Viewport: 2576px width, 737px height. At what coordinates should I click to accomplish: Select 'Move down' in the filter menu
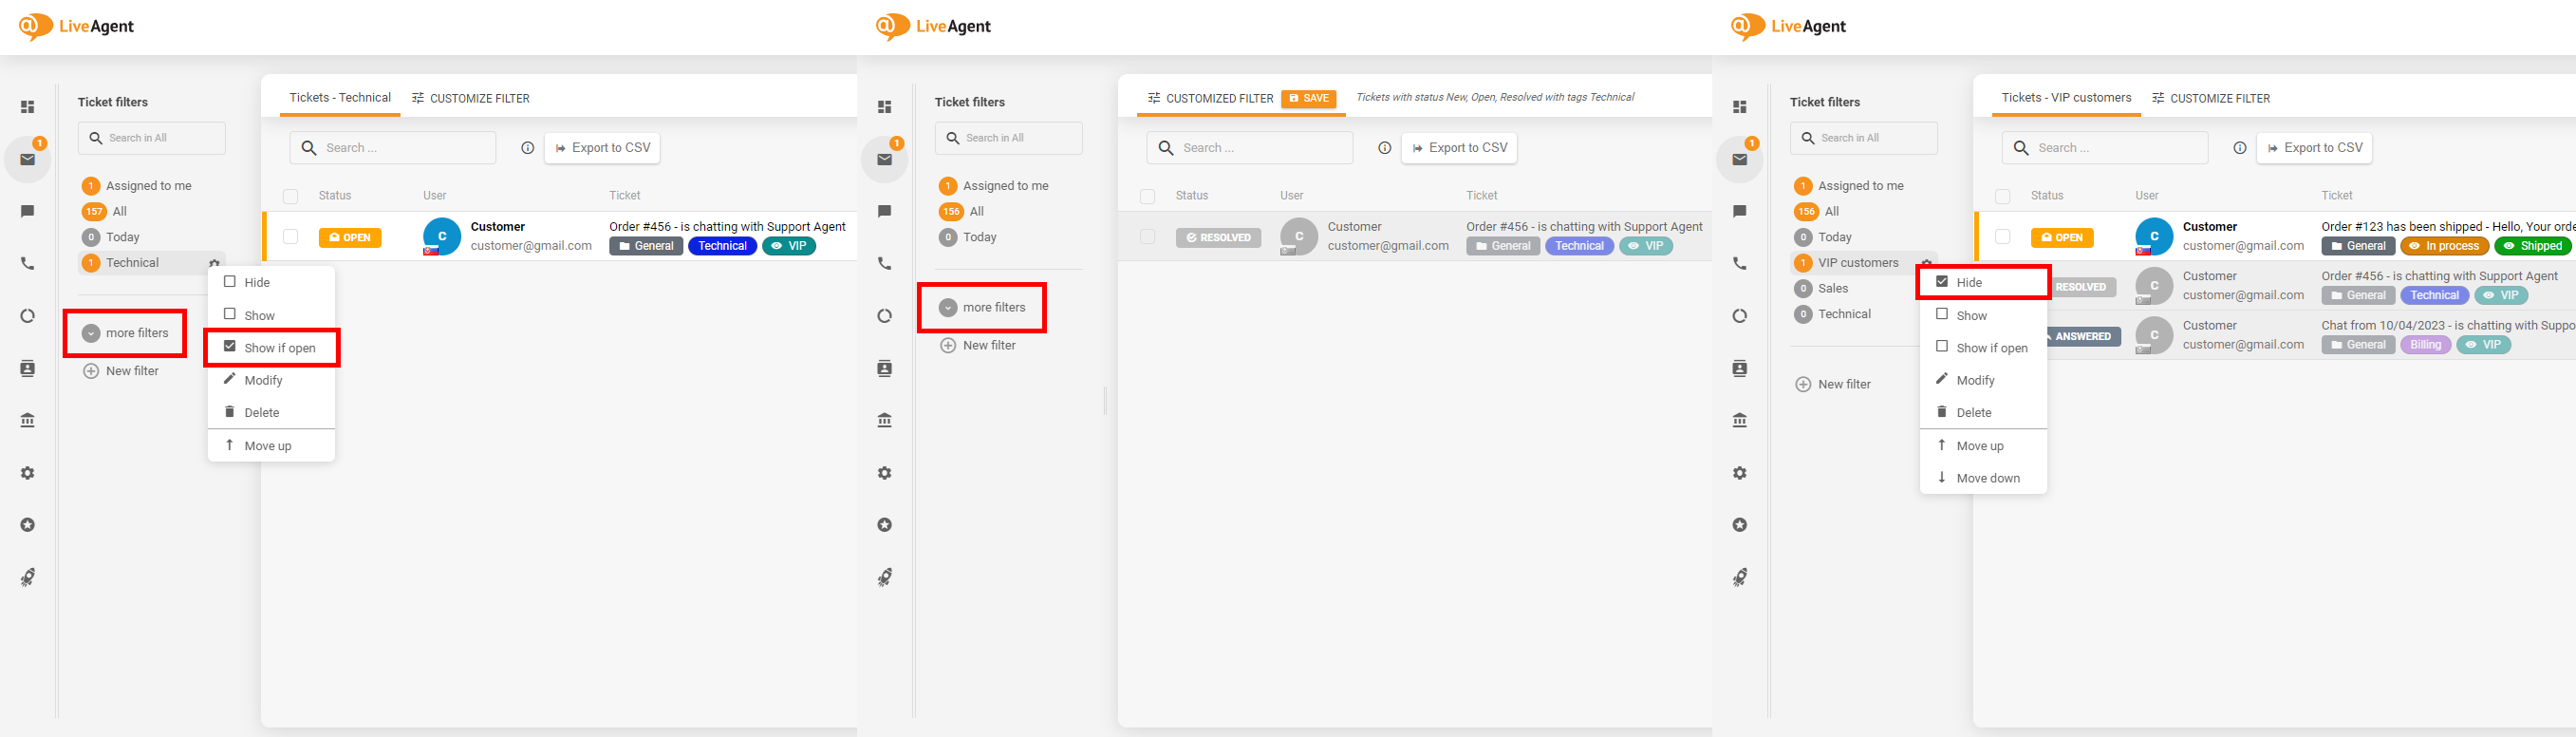coord(1987,478)
